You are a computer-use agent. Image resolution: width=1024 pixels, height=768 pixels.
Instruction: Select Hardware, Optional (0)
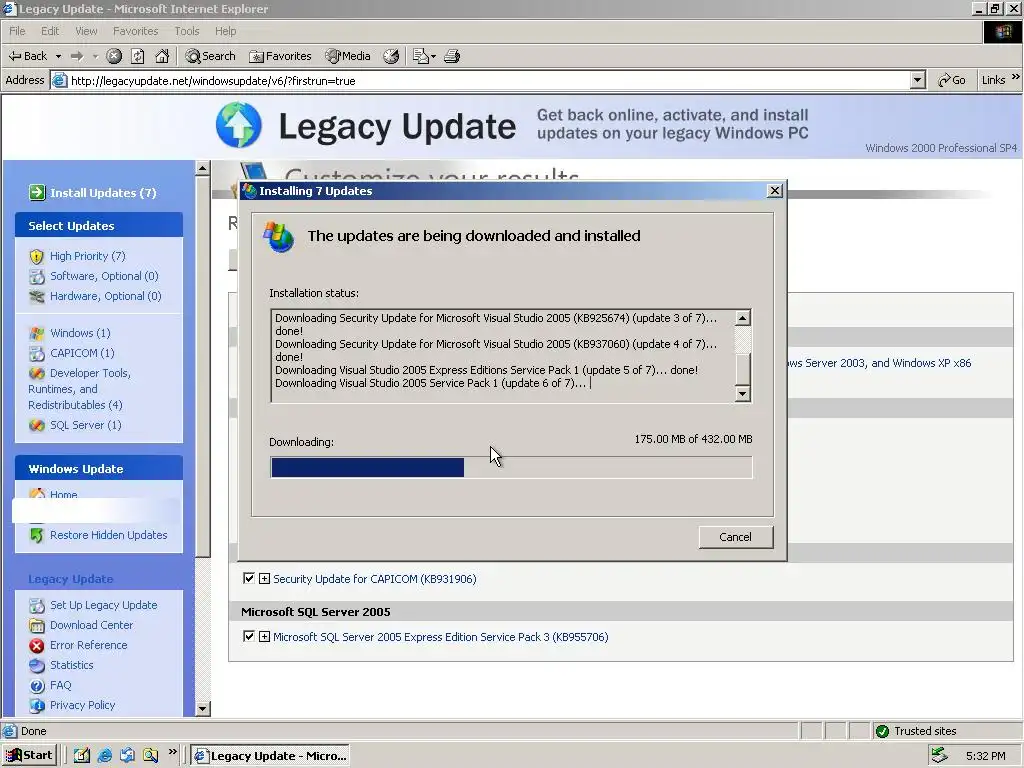[x=106, y=296]
